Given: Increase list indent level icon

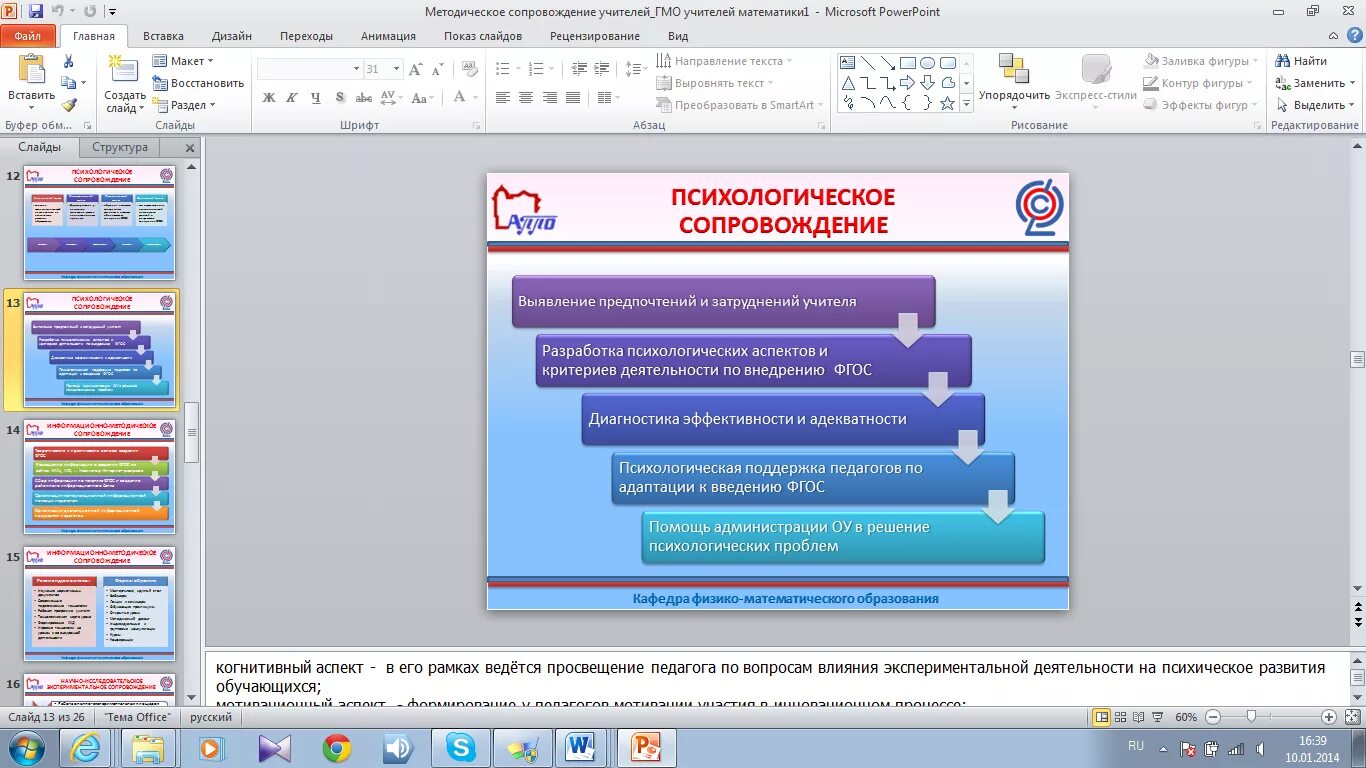Looking at the screenshot, I should [x=601, y=69].
